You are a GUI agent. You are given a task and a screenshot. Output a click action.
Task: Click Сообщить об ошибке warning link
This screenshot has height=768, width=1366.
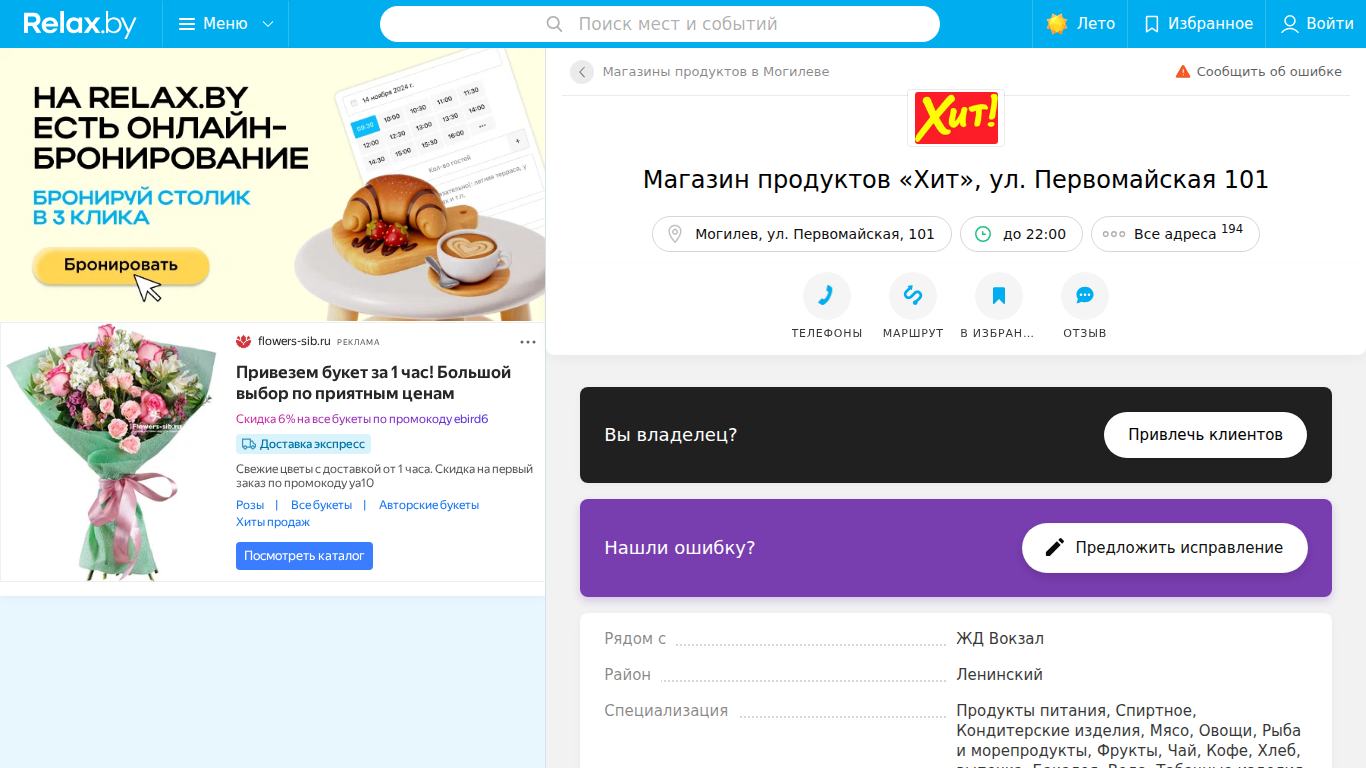point(1258,72)
